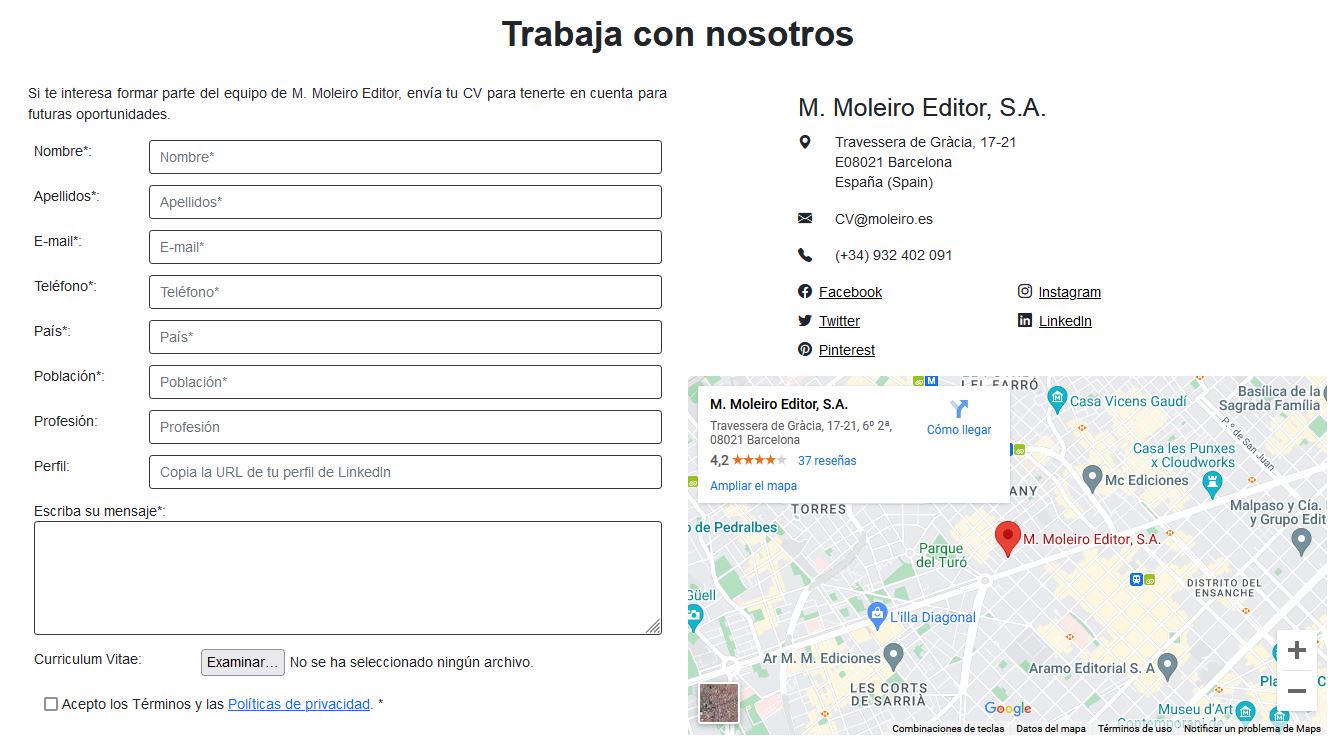This screenshot has height=747, width=1338.
Task: Select the red M. Moleiro marker on the map
Action: 1007,537
